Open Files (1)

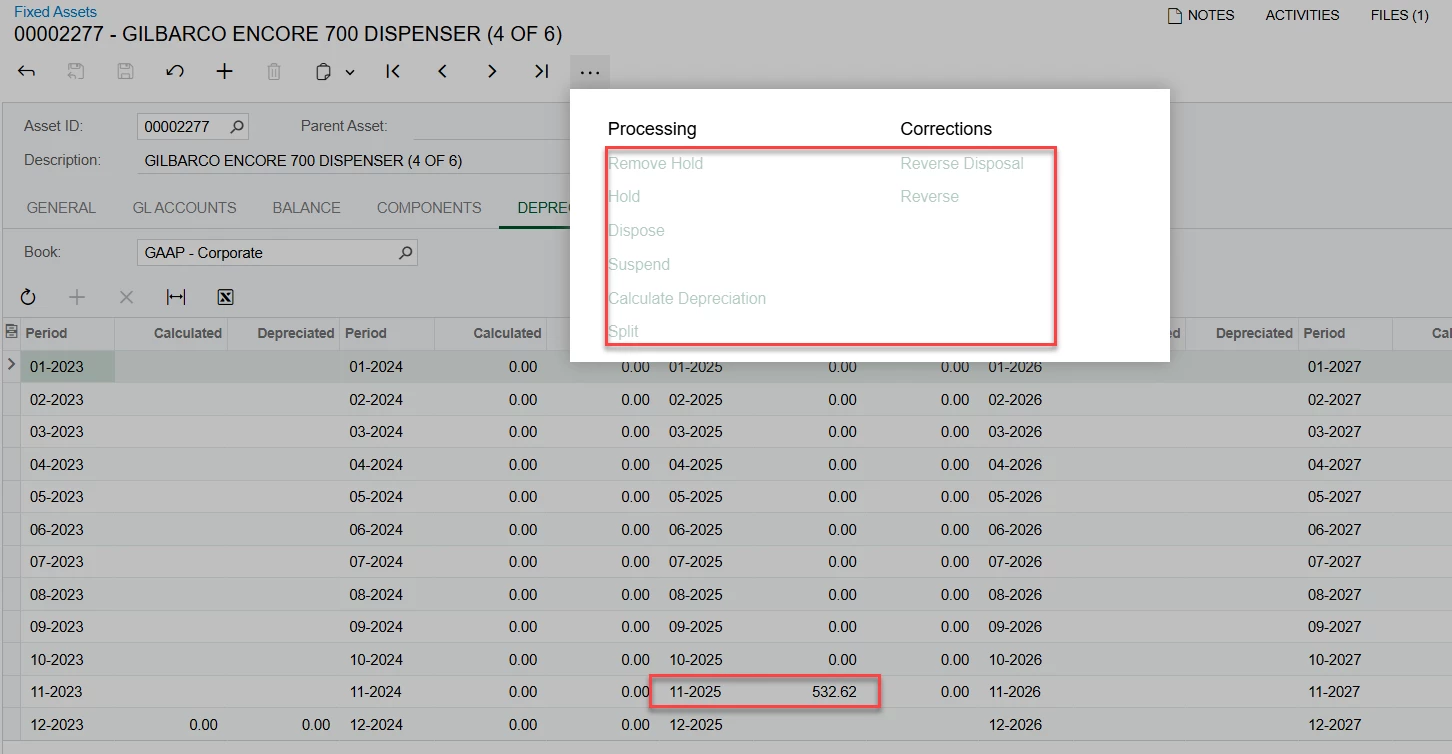1399,15
